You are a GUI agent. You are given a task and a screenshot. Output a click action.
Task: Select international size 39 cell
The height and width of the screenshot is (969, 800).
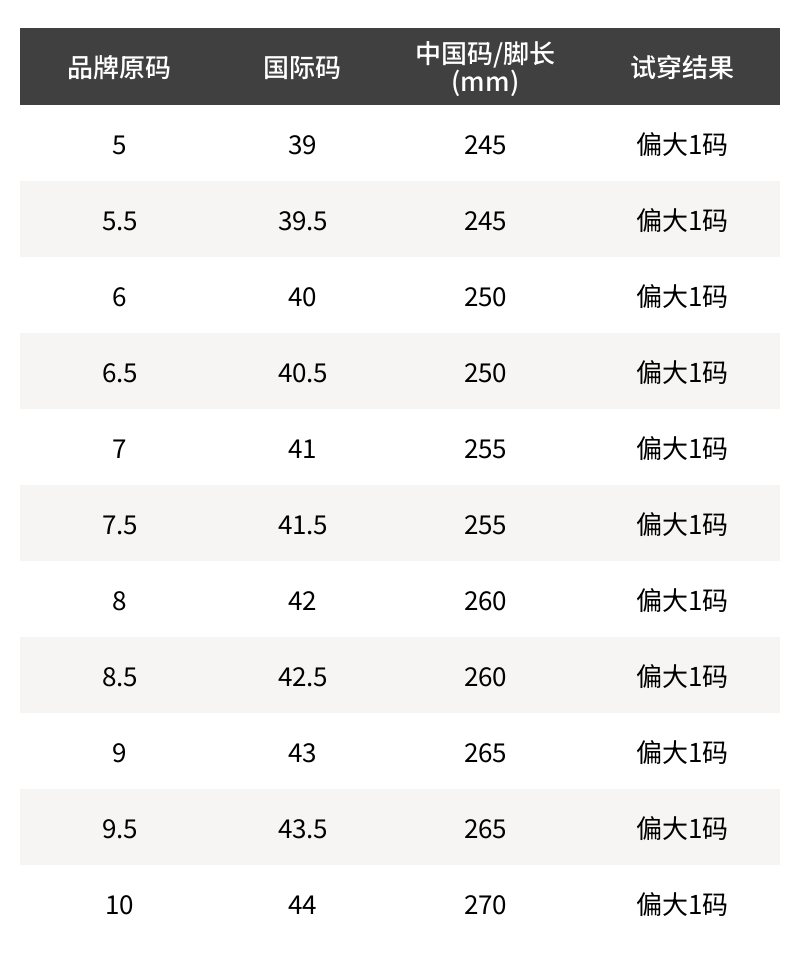301,145
